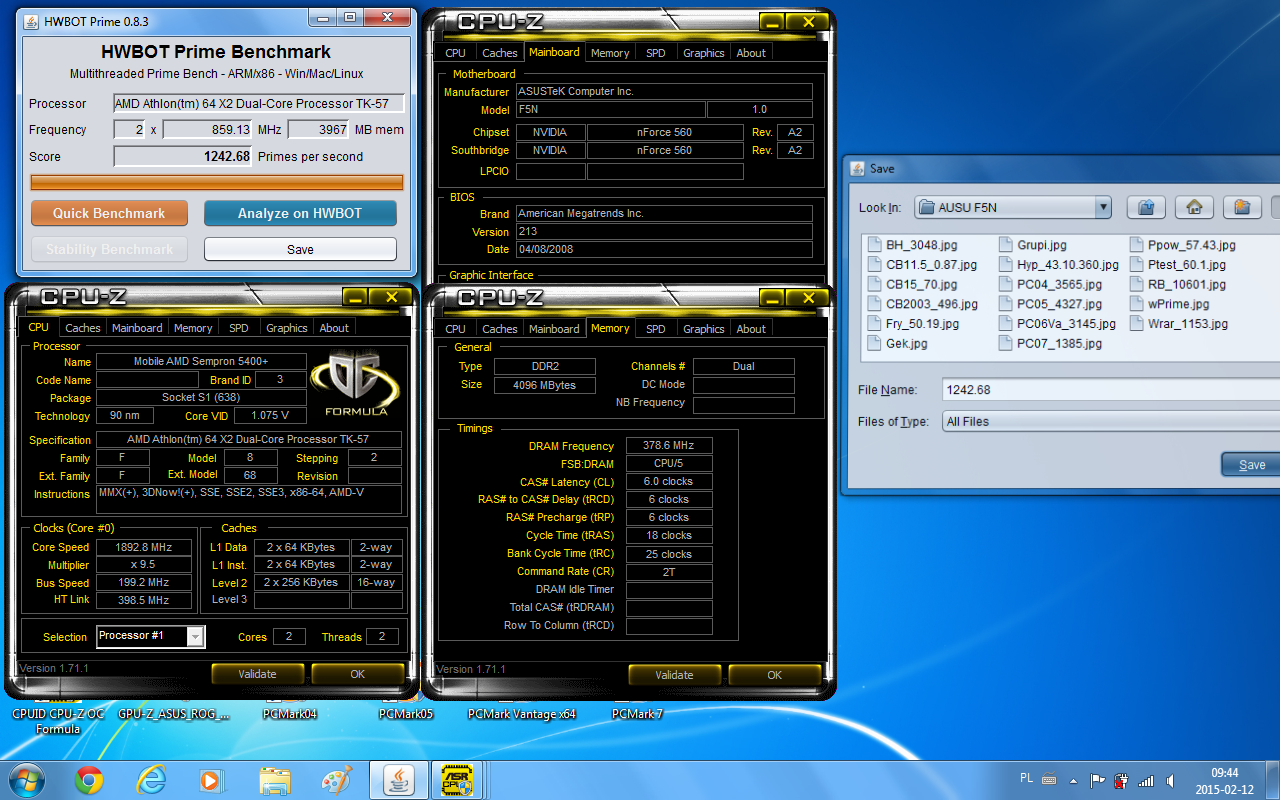Click OK in the CPU-Z Memory window
Screen dimensions: 1280x800
pyautogui.click(x=774, y=675)
